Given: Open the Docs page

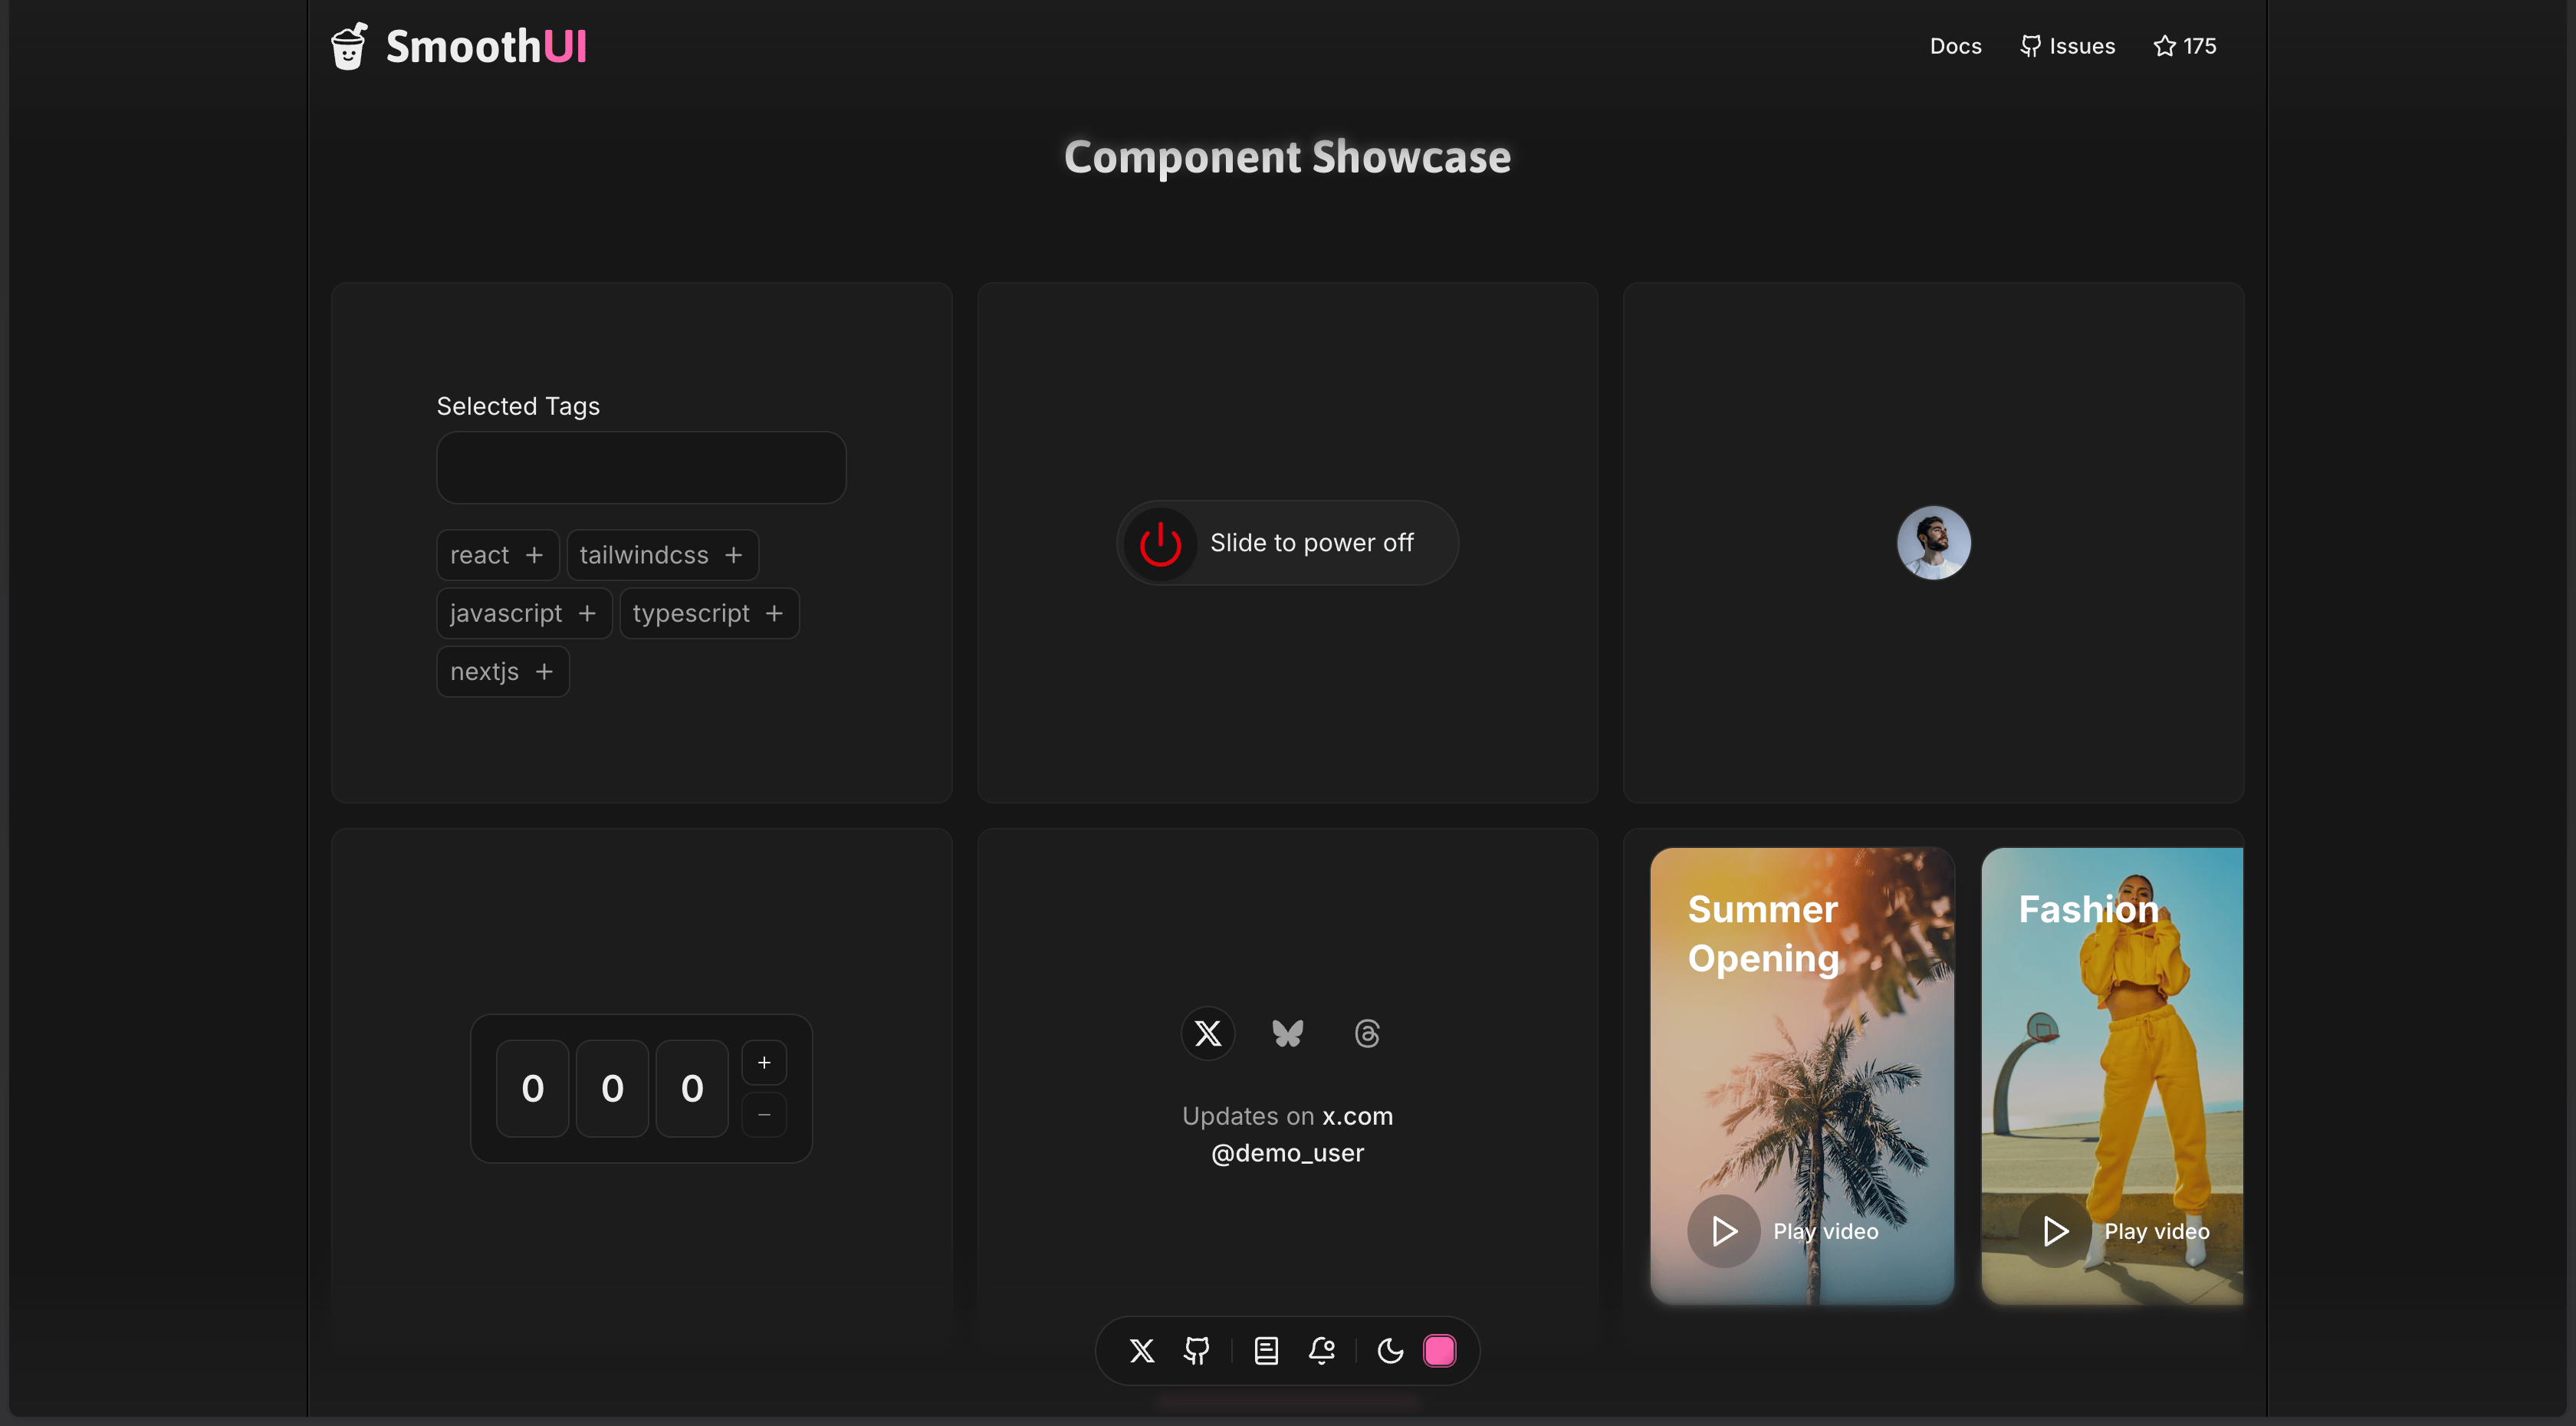Looking at the screenshot, I should point(1955,46).
